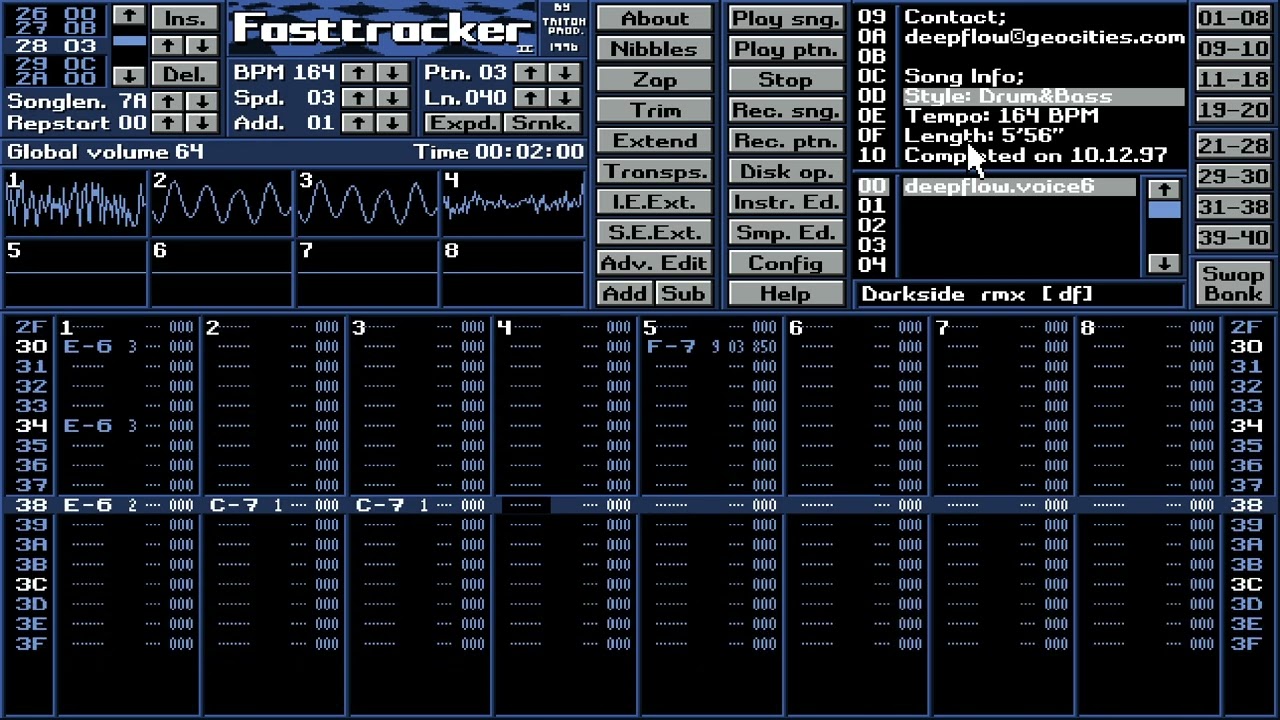Increase the Songlen. value
1280x720 pixels.
(x=168, y=101)
